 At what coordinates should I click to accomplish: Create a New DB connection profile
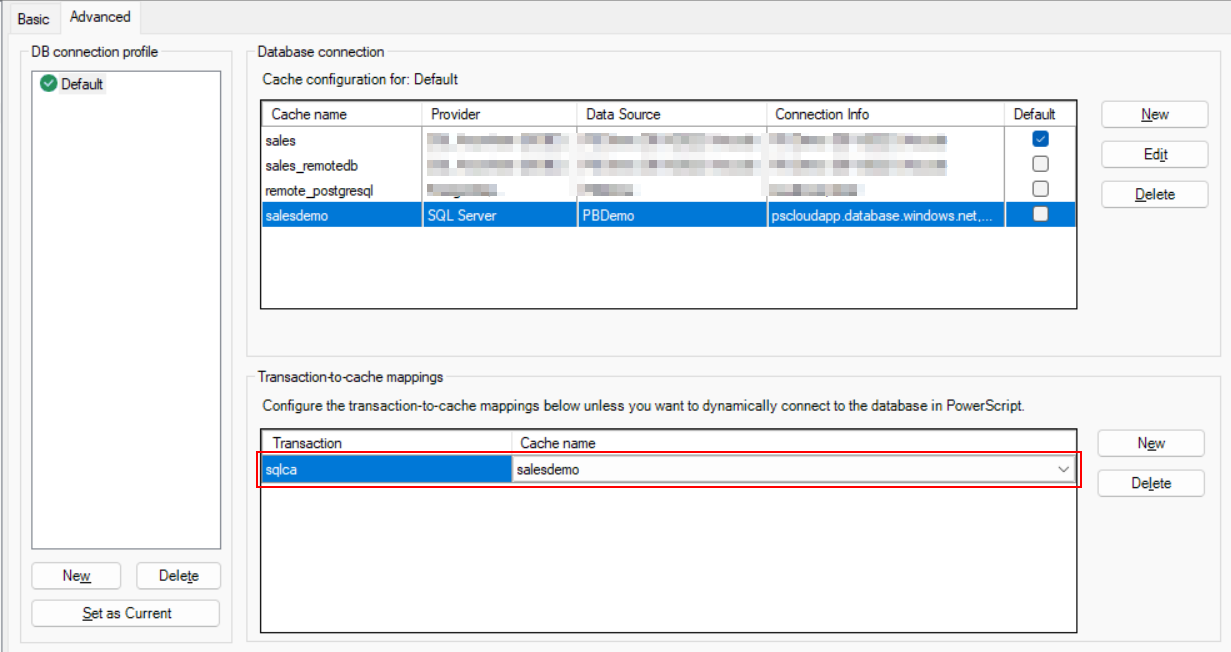[x=76, y=576]
